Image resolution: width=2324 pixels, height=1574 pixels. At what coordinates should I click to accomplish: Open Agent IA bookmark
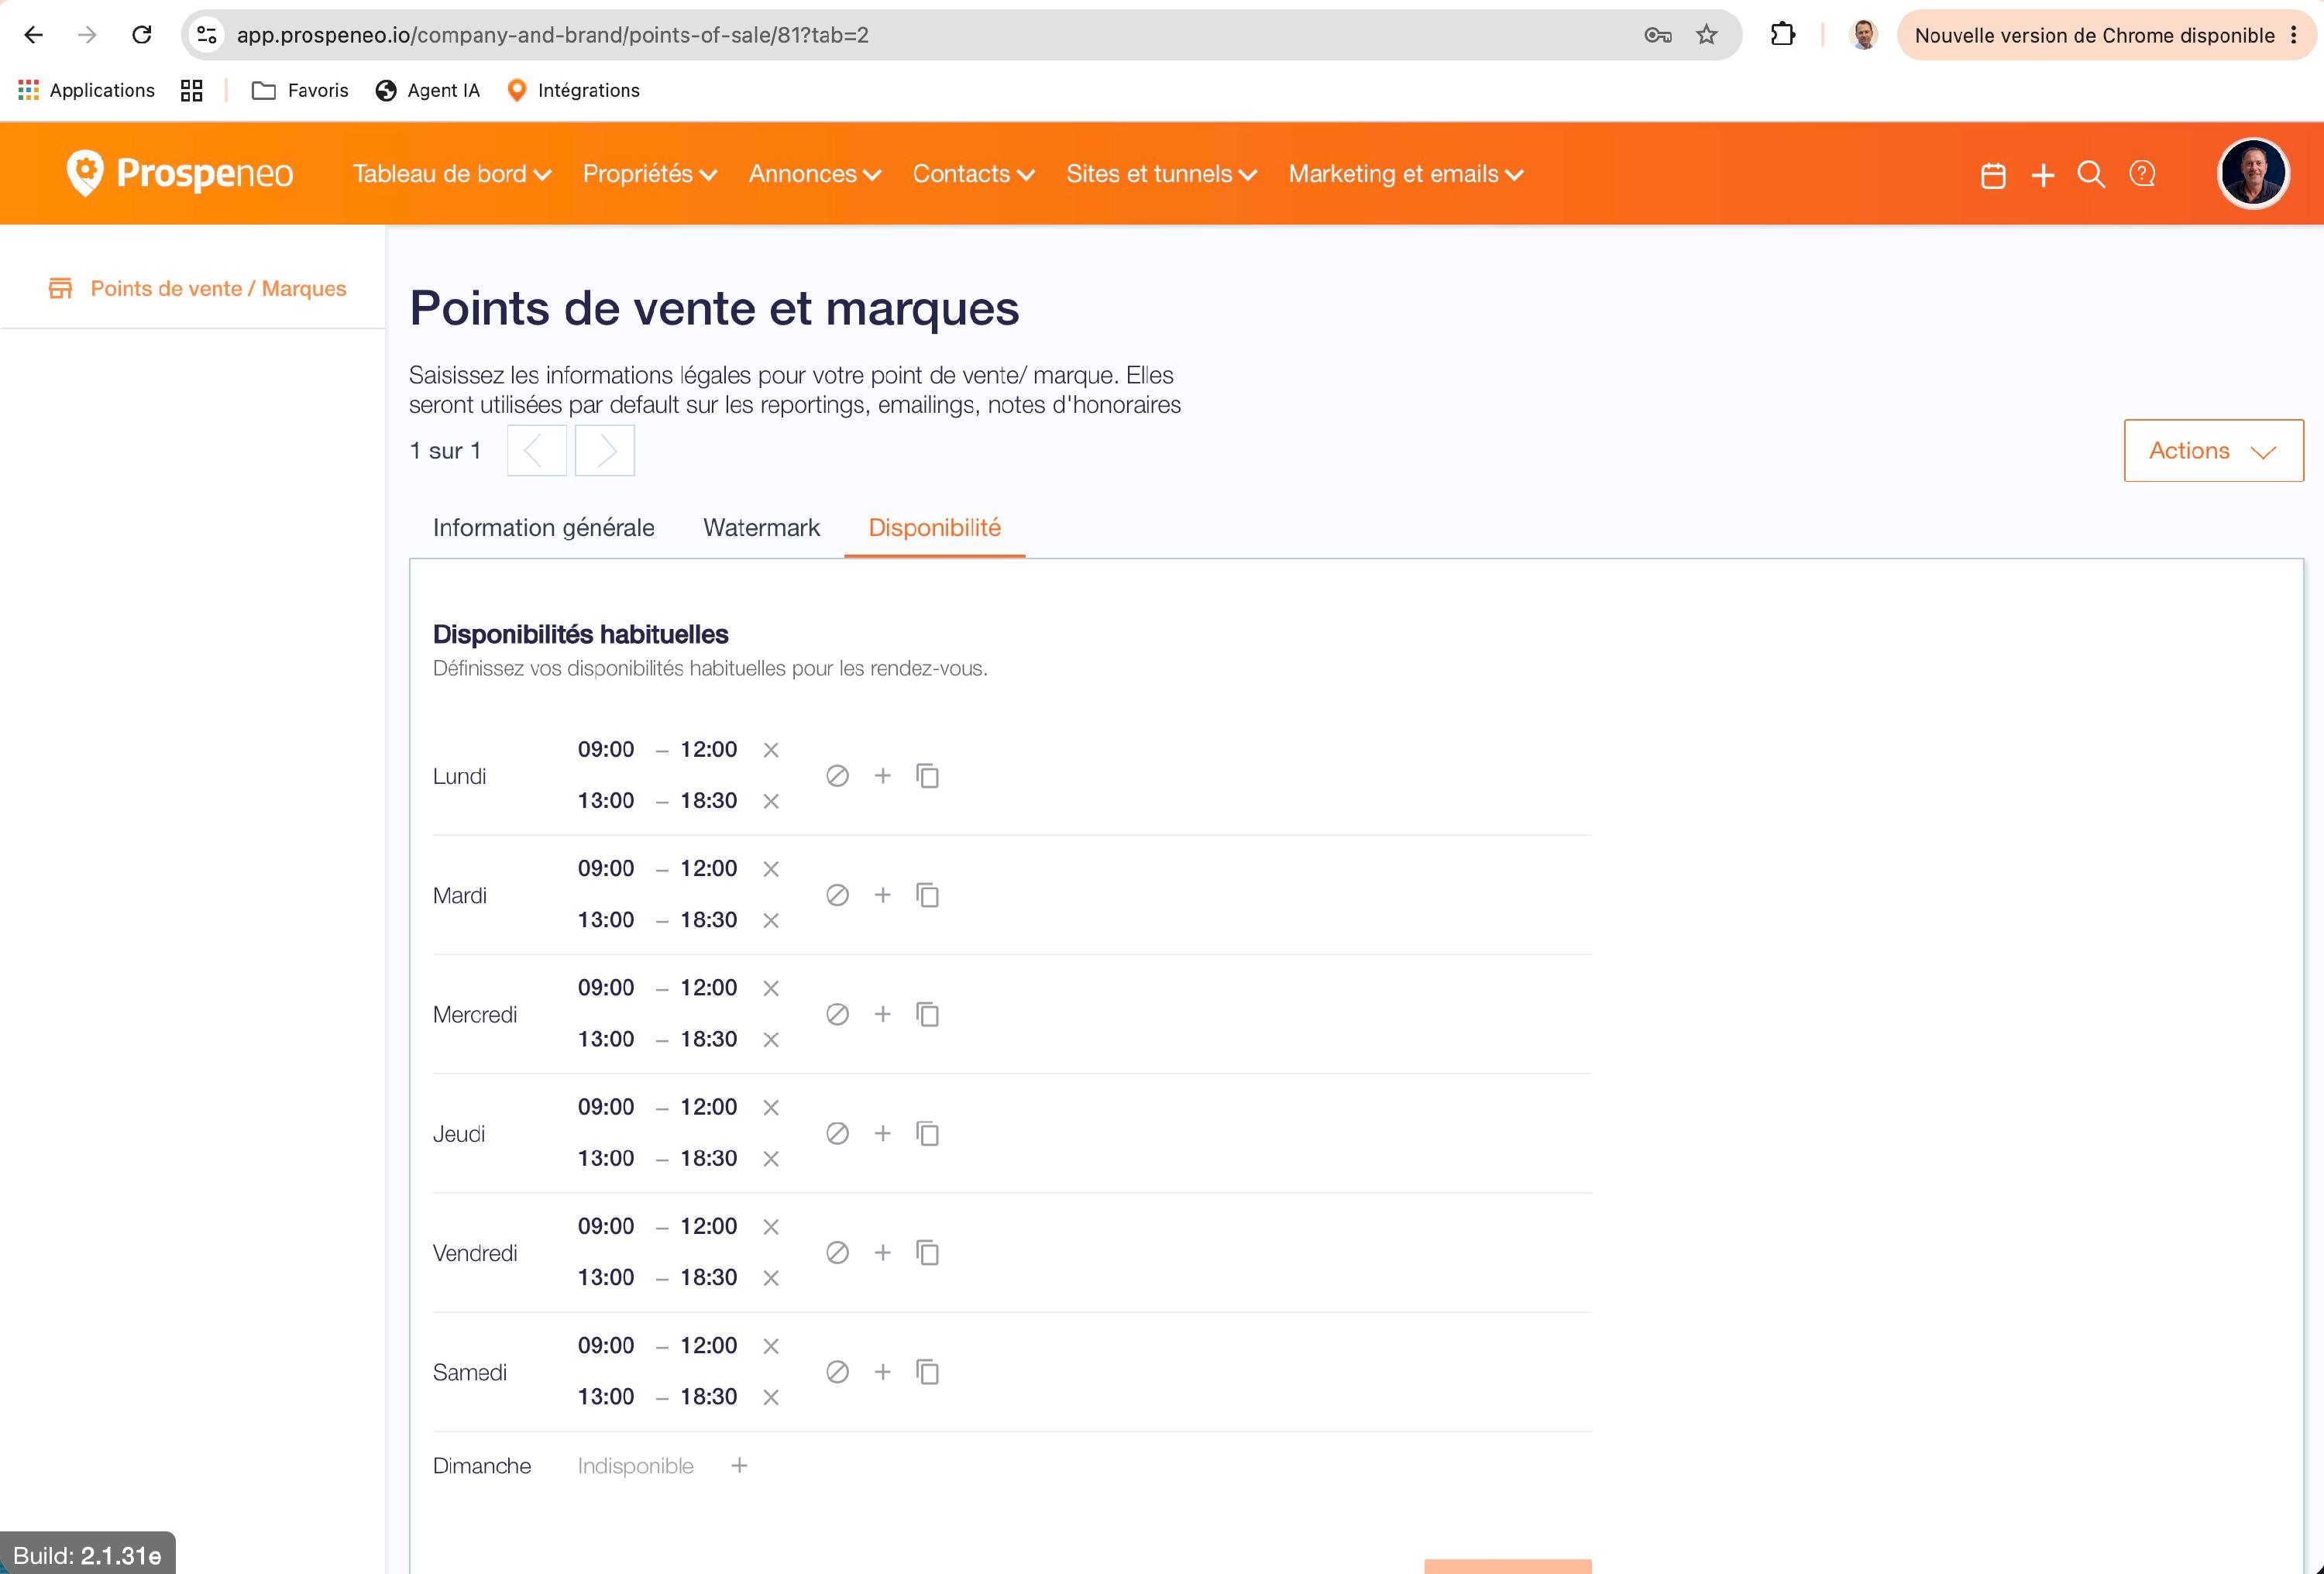(428, 90)
